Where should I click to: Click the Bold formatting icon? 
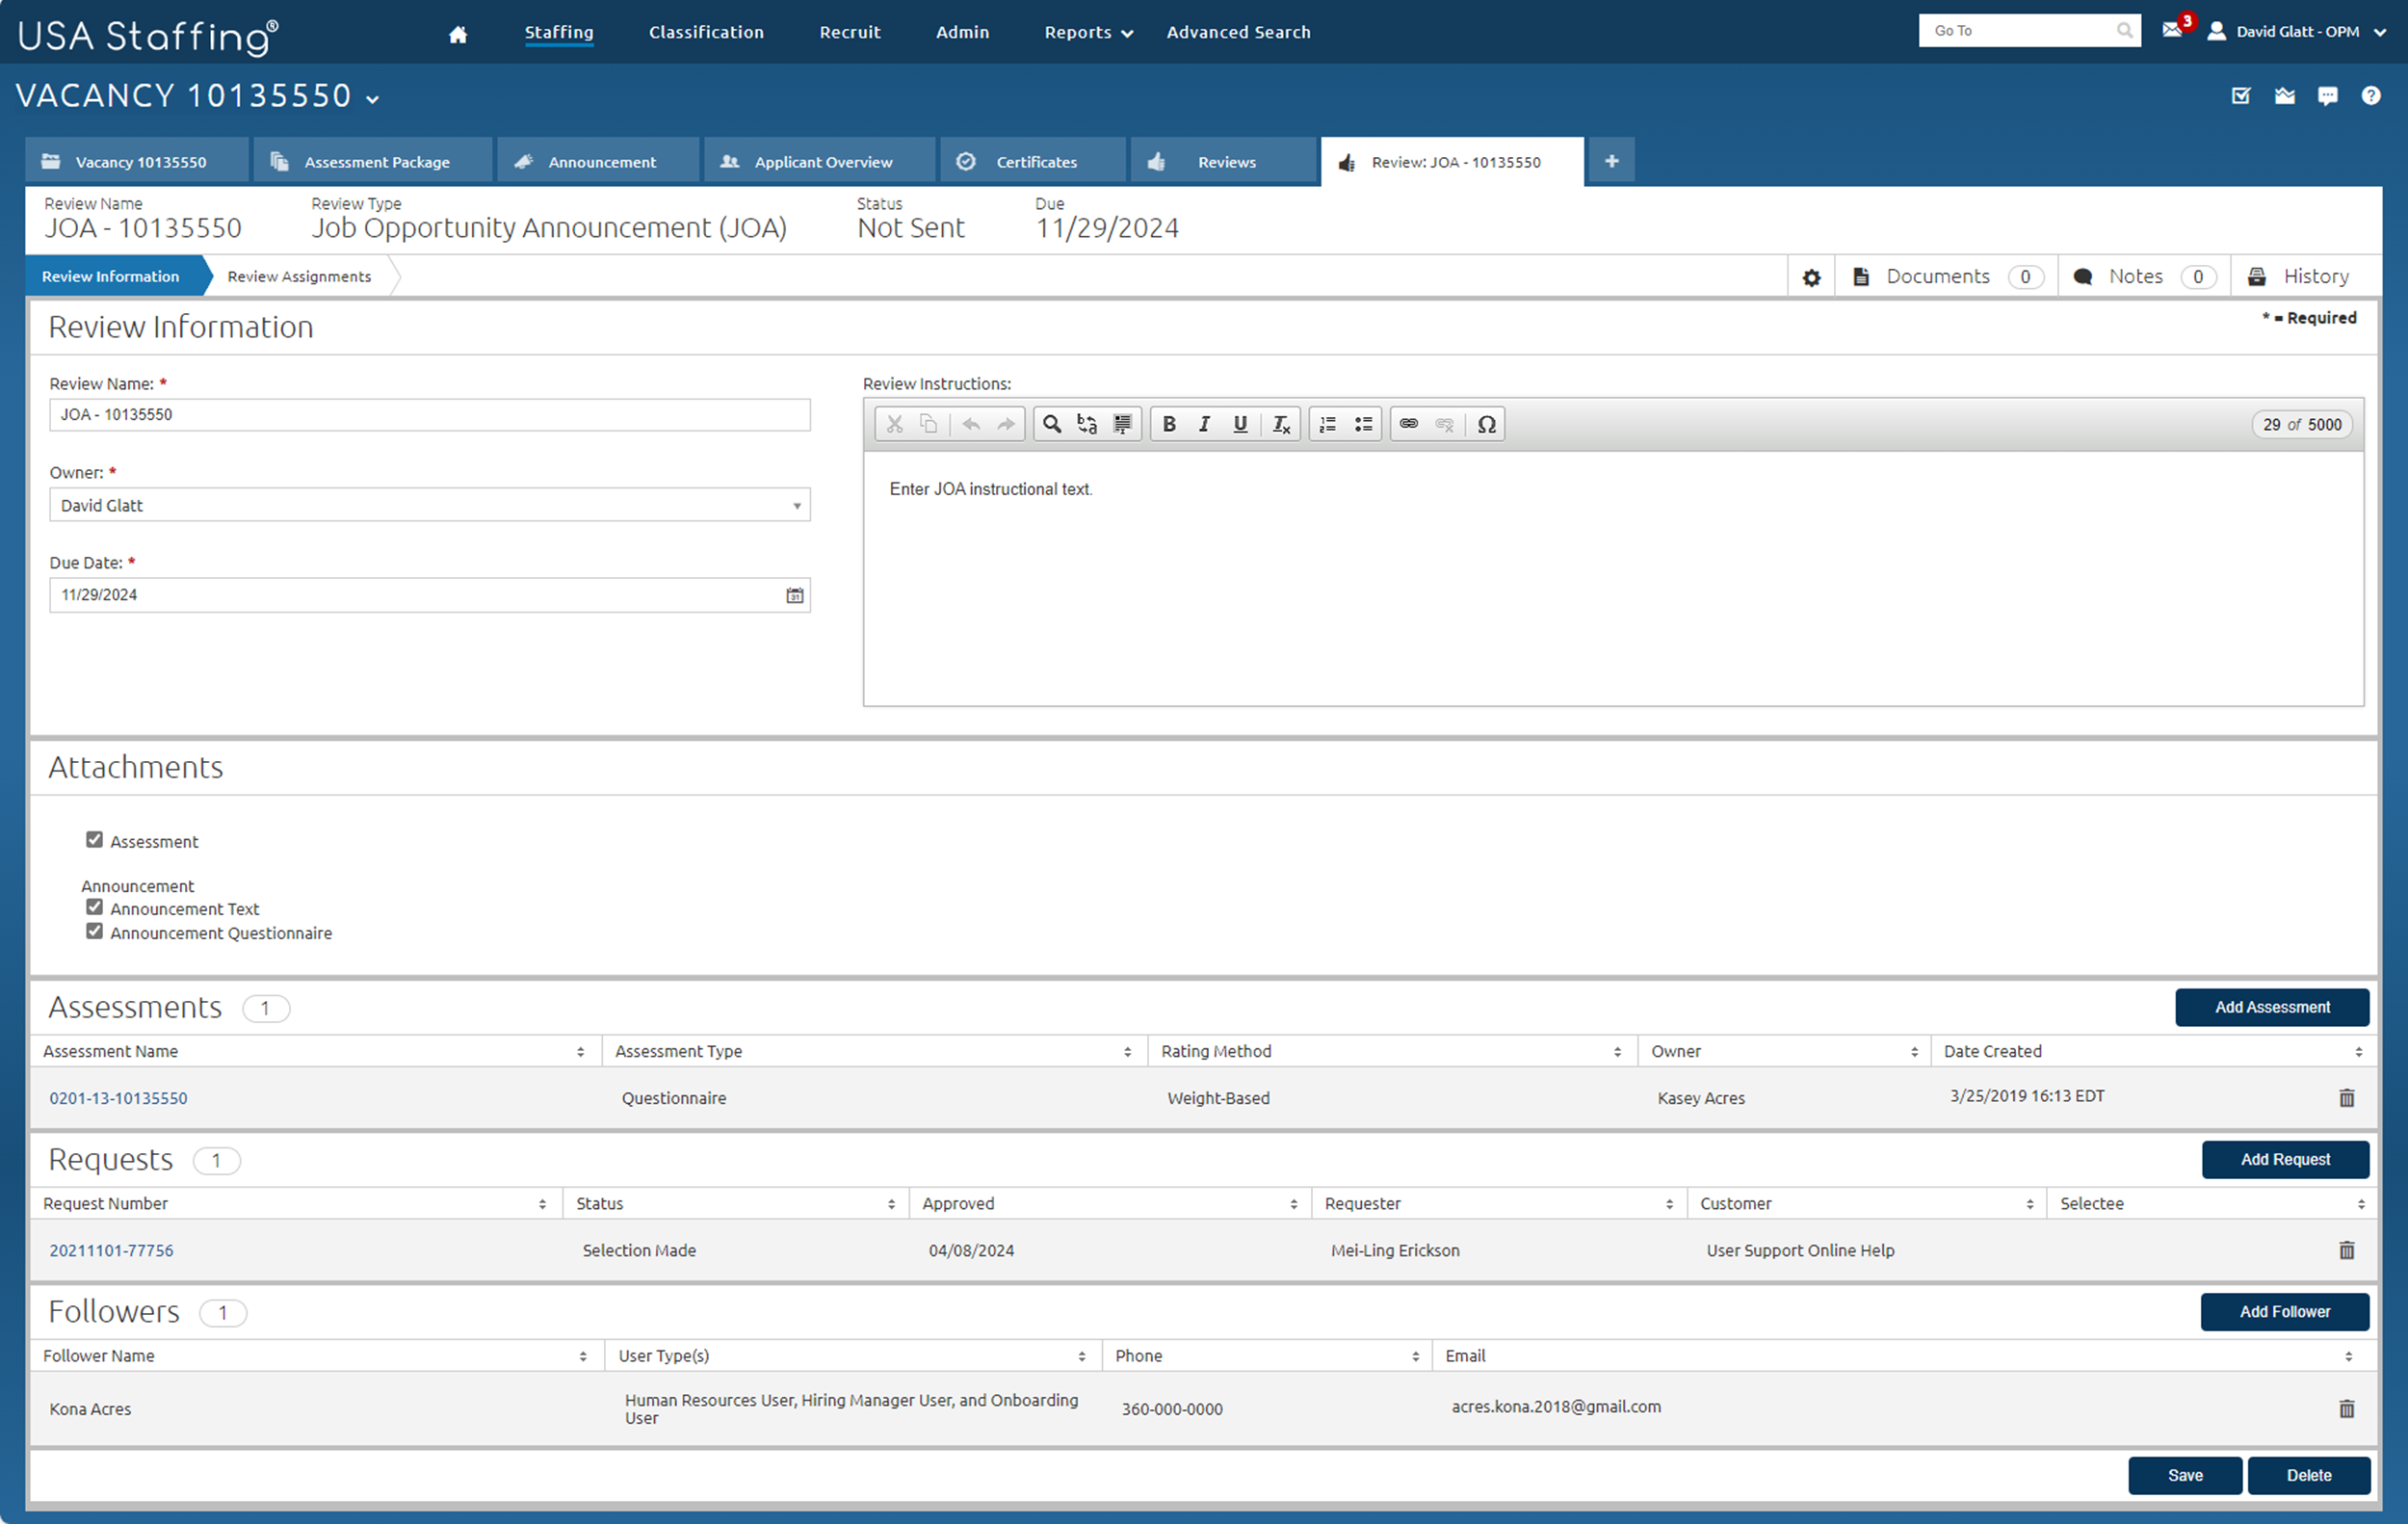[x=1168, y=424]
